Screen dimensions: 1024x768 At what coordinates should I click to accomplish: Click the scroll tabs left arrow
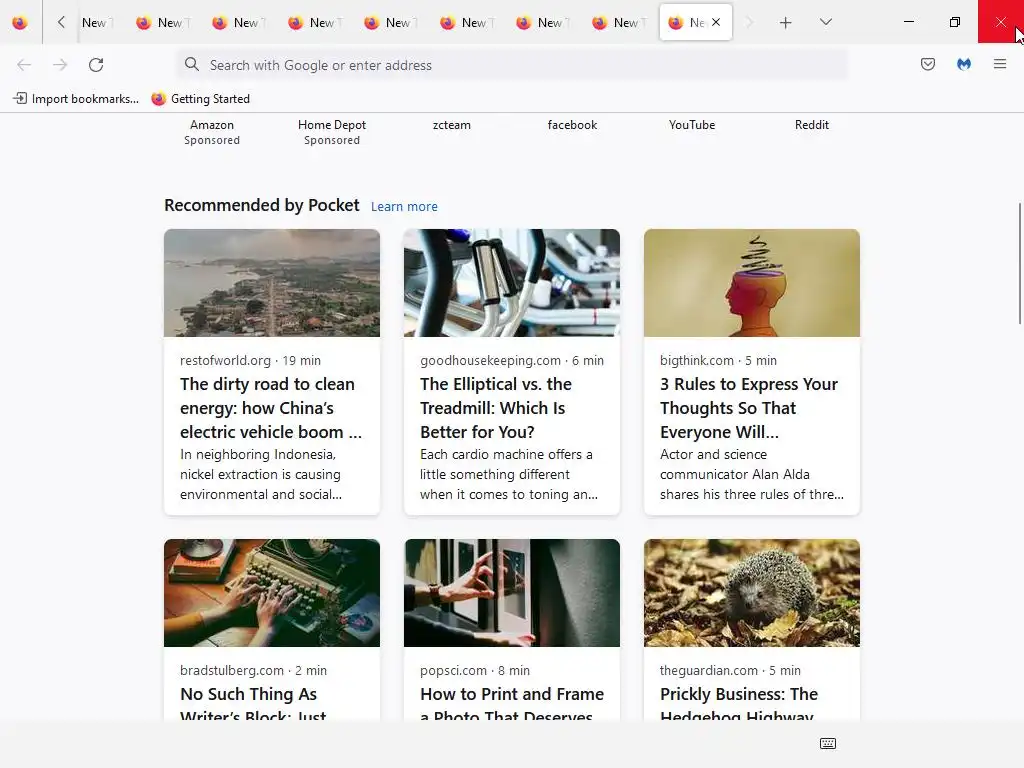click(61, 22)
